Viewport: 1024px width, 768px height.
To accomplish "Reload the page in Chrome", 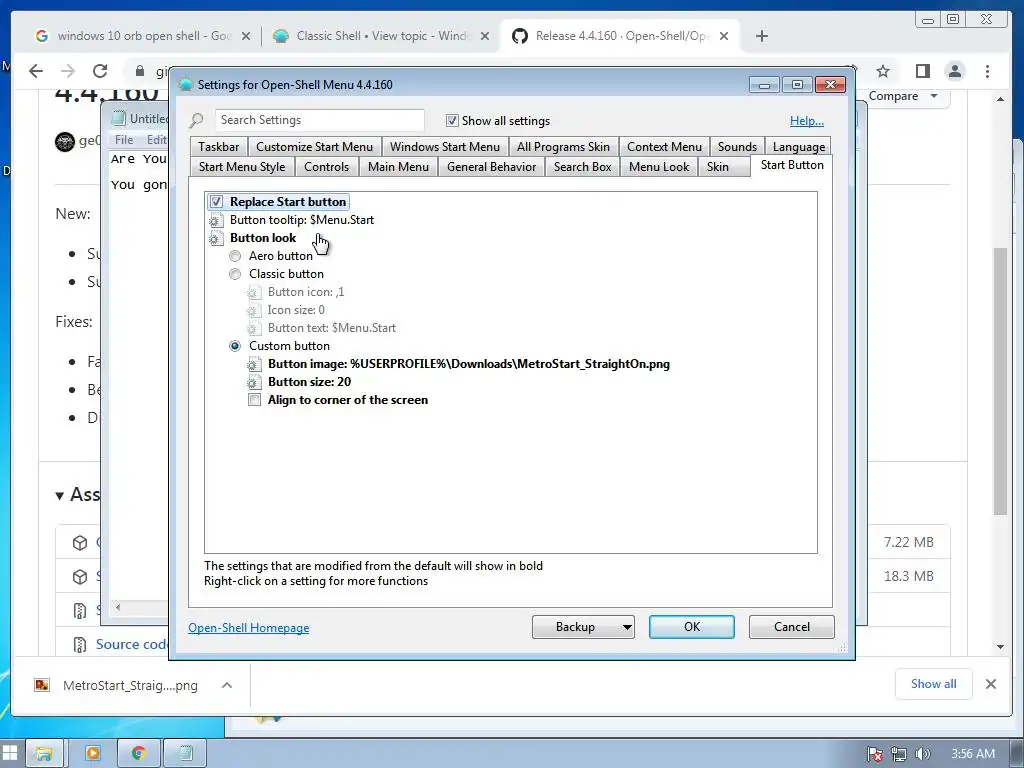I will [100, 71].
